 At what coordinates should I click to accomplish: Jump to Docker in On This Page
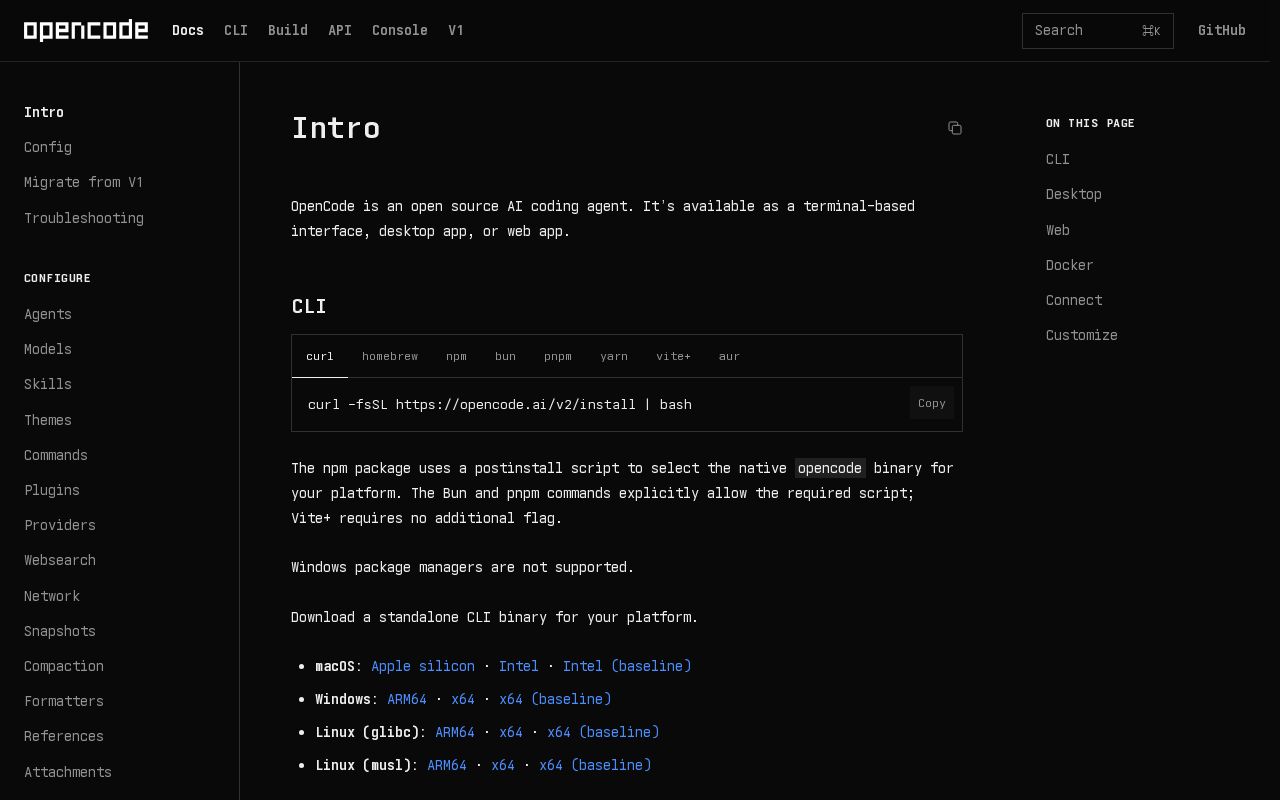click(1070, 265)
